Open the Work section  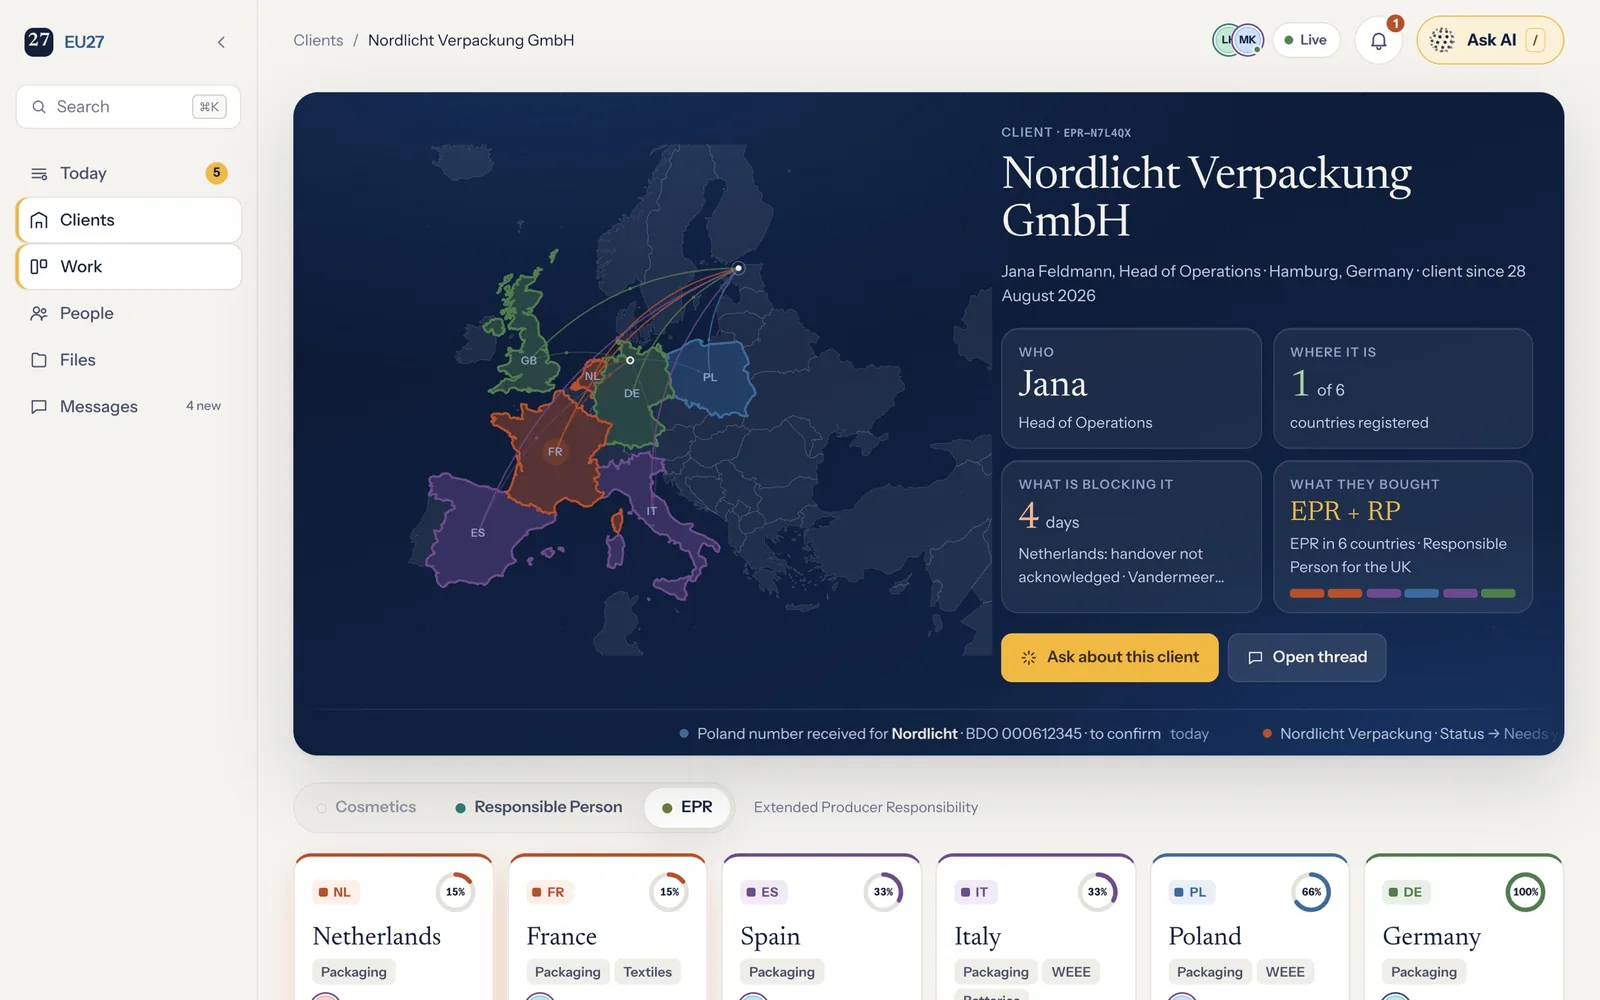(x=128, y=267)
